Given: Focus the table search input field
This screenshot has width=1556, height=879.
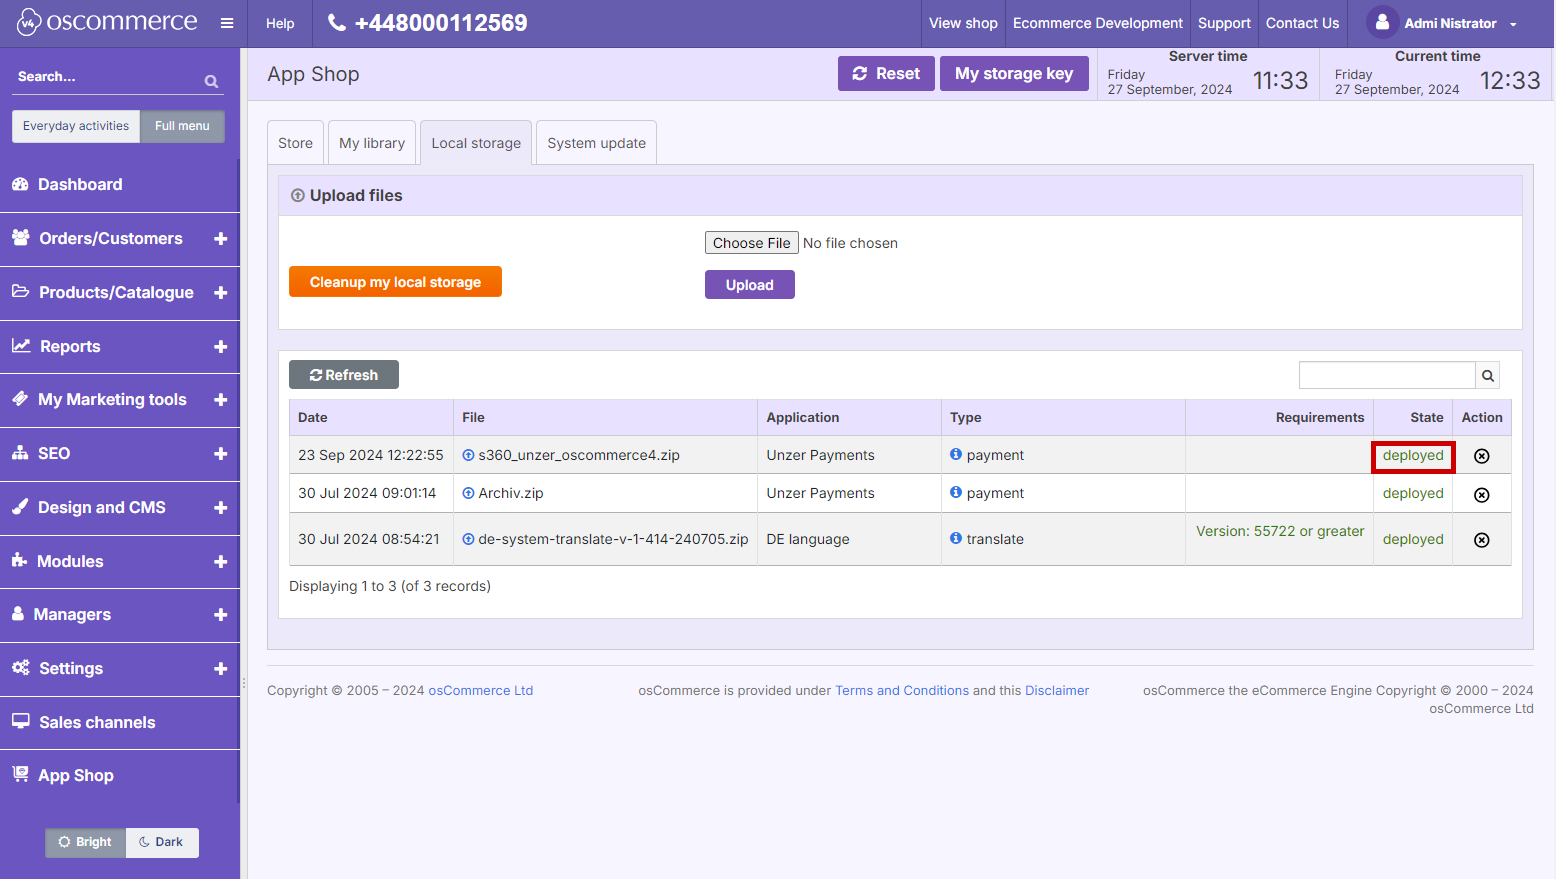Looking at the screenshot, I should point(1387,375).
